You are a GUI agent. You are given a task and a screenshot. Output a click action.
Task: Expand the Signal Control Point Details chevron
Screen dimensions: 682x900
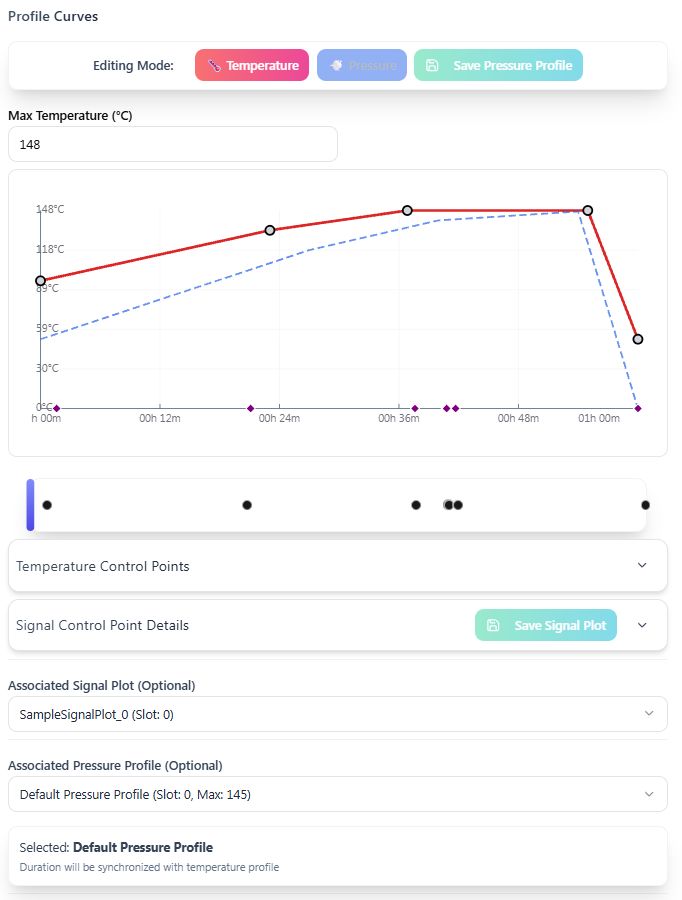coord(642,626)
